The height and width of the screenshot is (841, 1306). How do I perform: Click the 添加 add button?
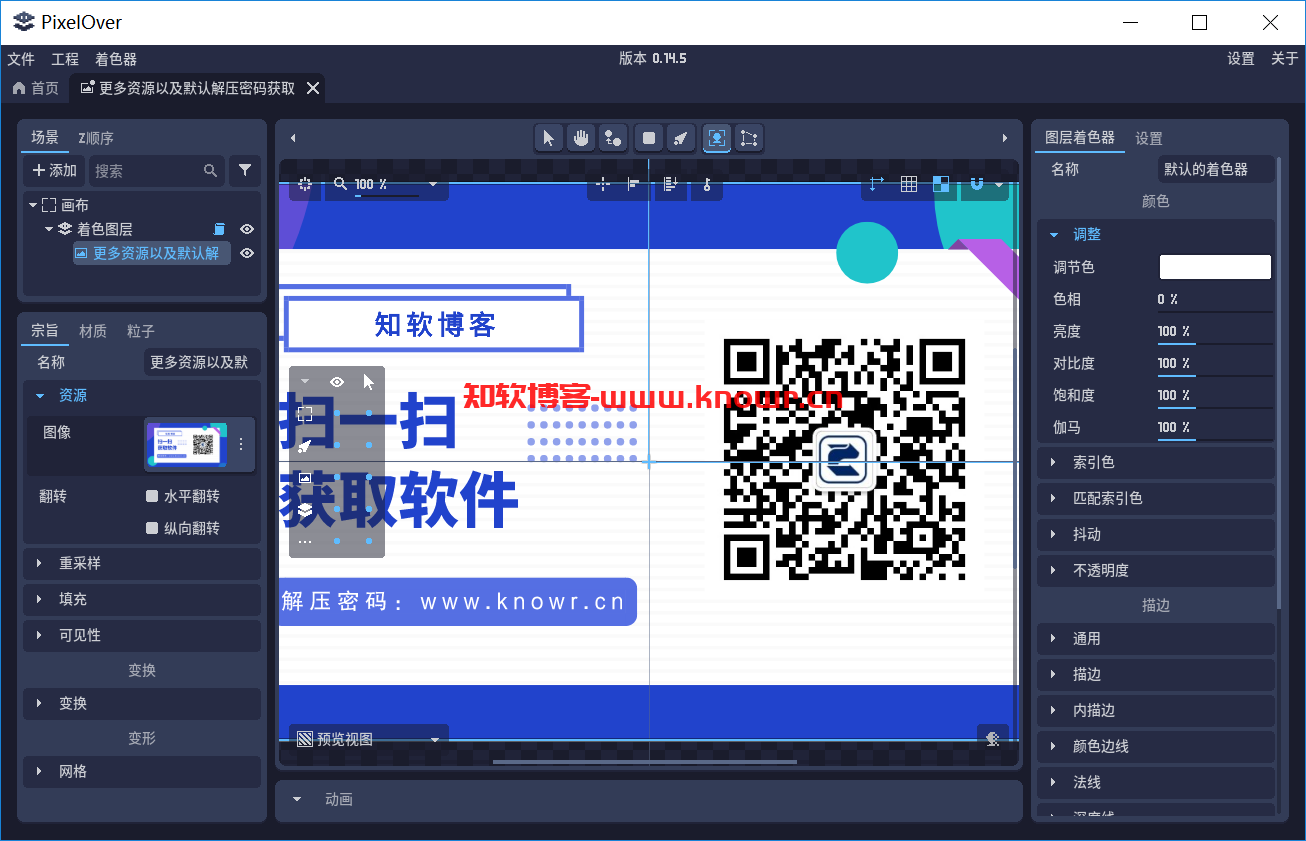54,171
